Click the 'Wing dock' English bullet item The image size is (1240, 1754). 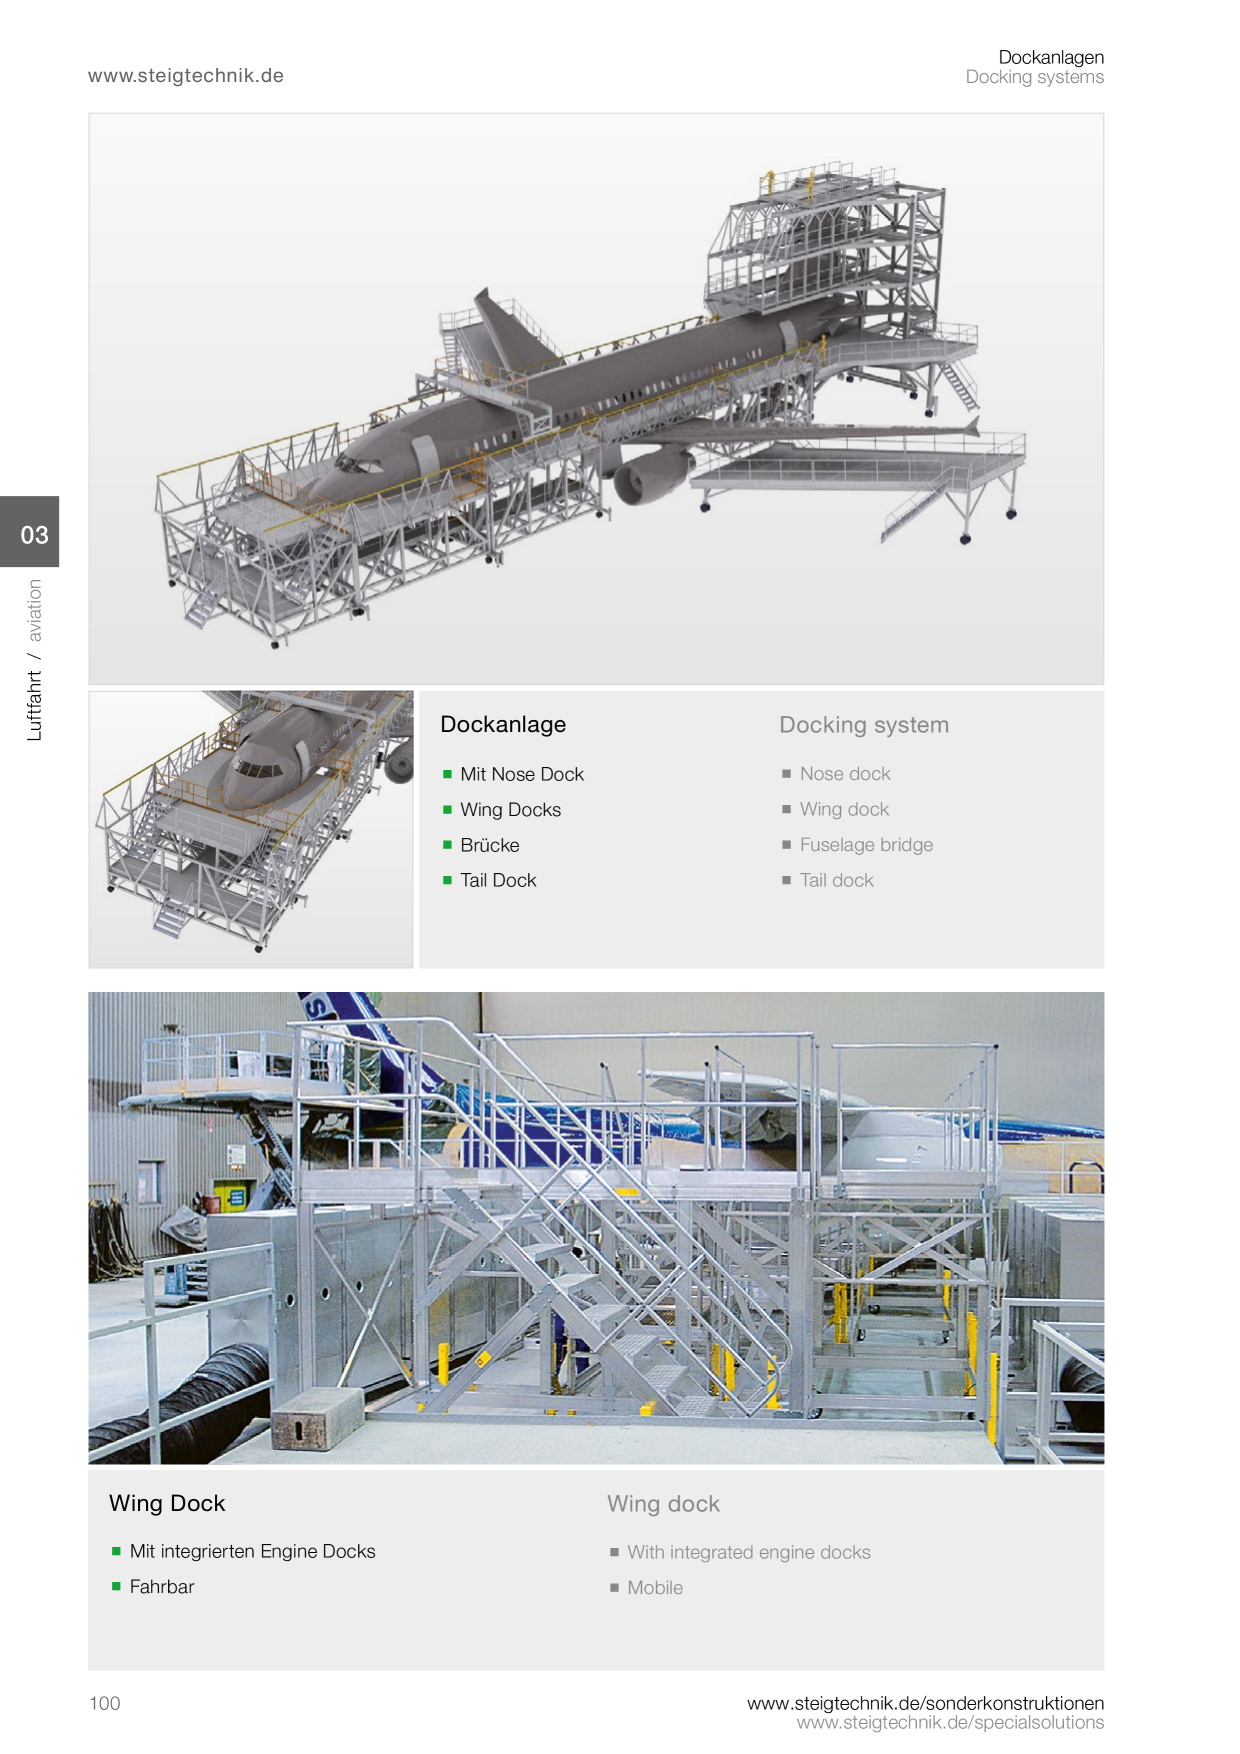tap(844, 809)
